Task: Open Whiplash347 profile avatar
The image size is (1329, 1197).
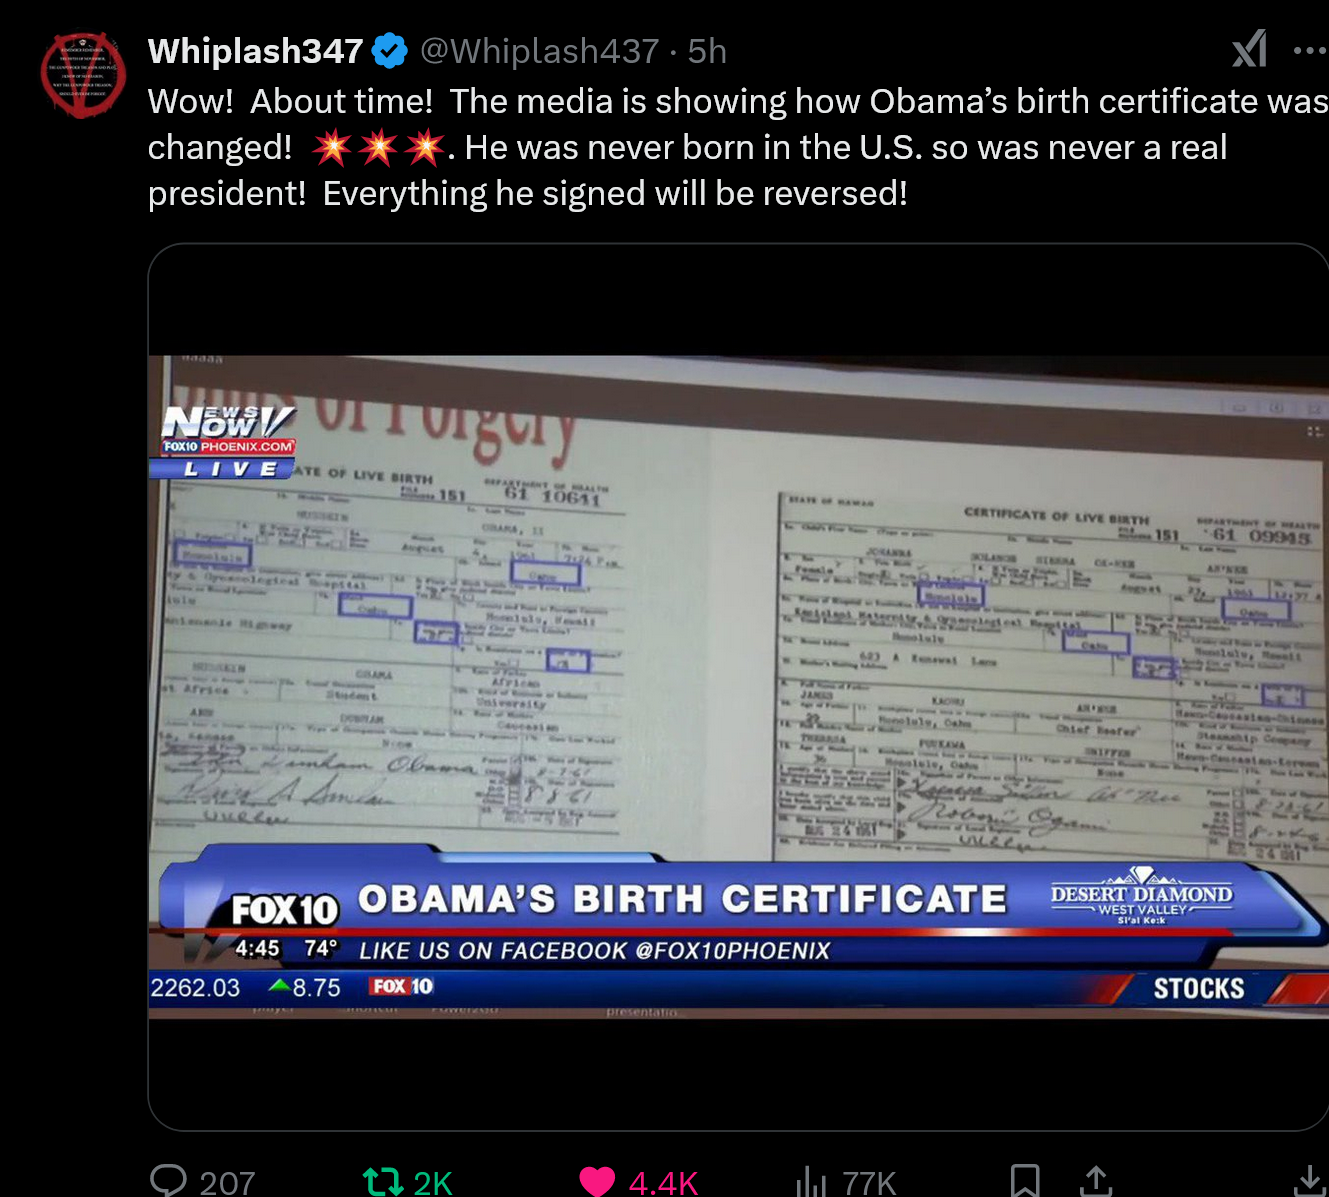Action: tap(83, 75)
